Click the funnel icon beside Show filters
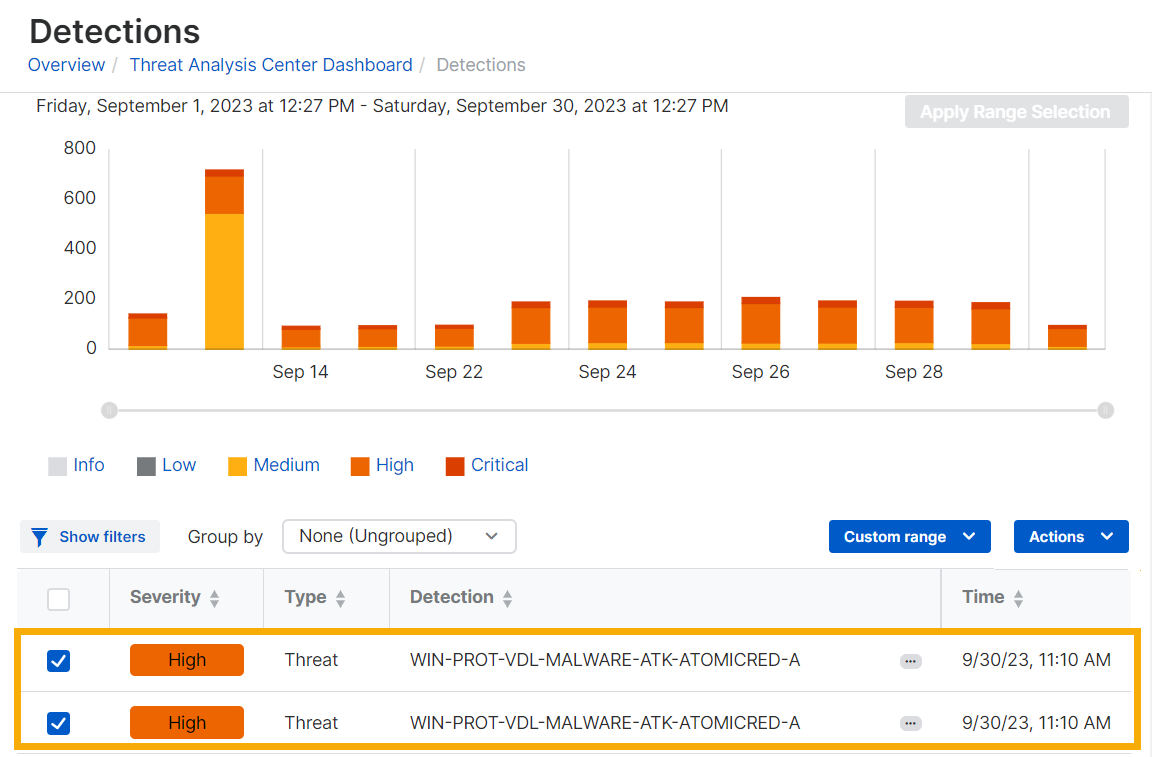The image size is (1153, 757). pos(39,537)
